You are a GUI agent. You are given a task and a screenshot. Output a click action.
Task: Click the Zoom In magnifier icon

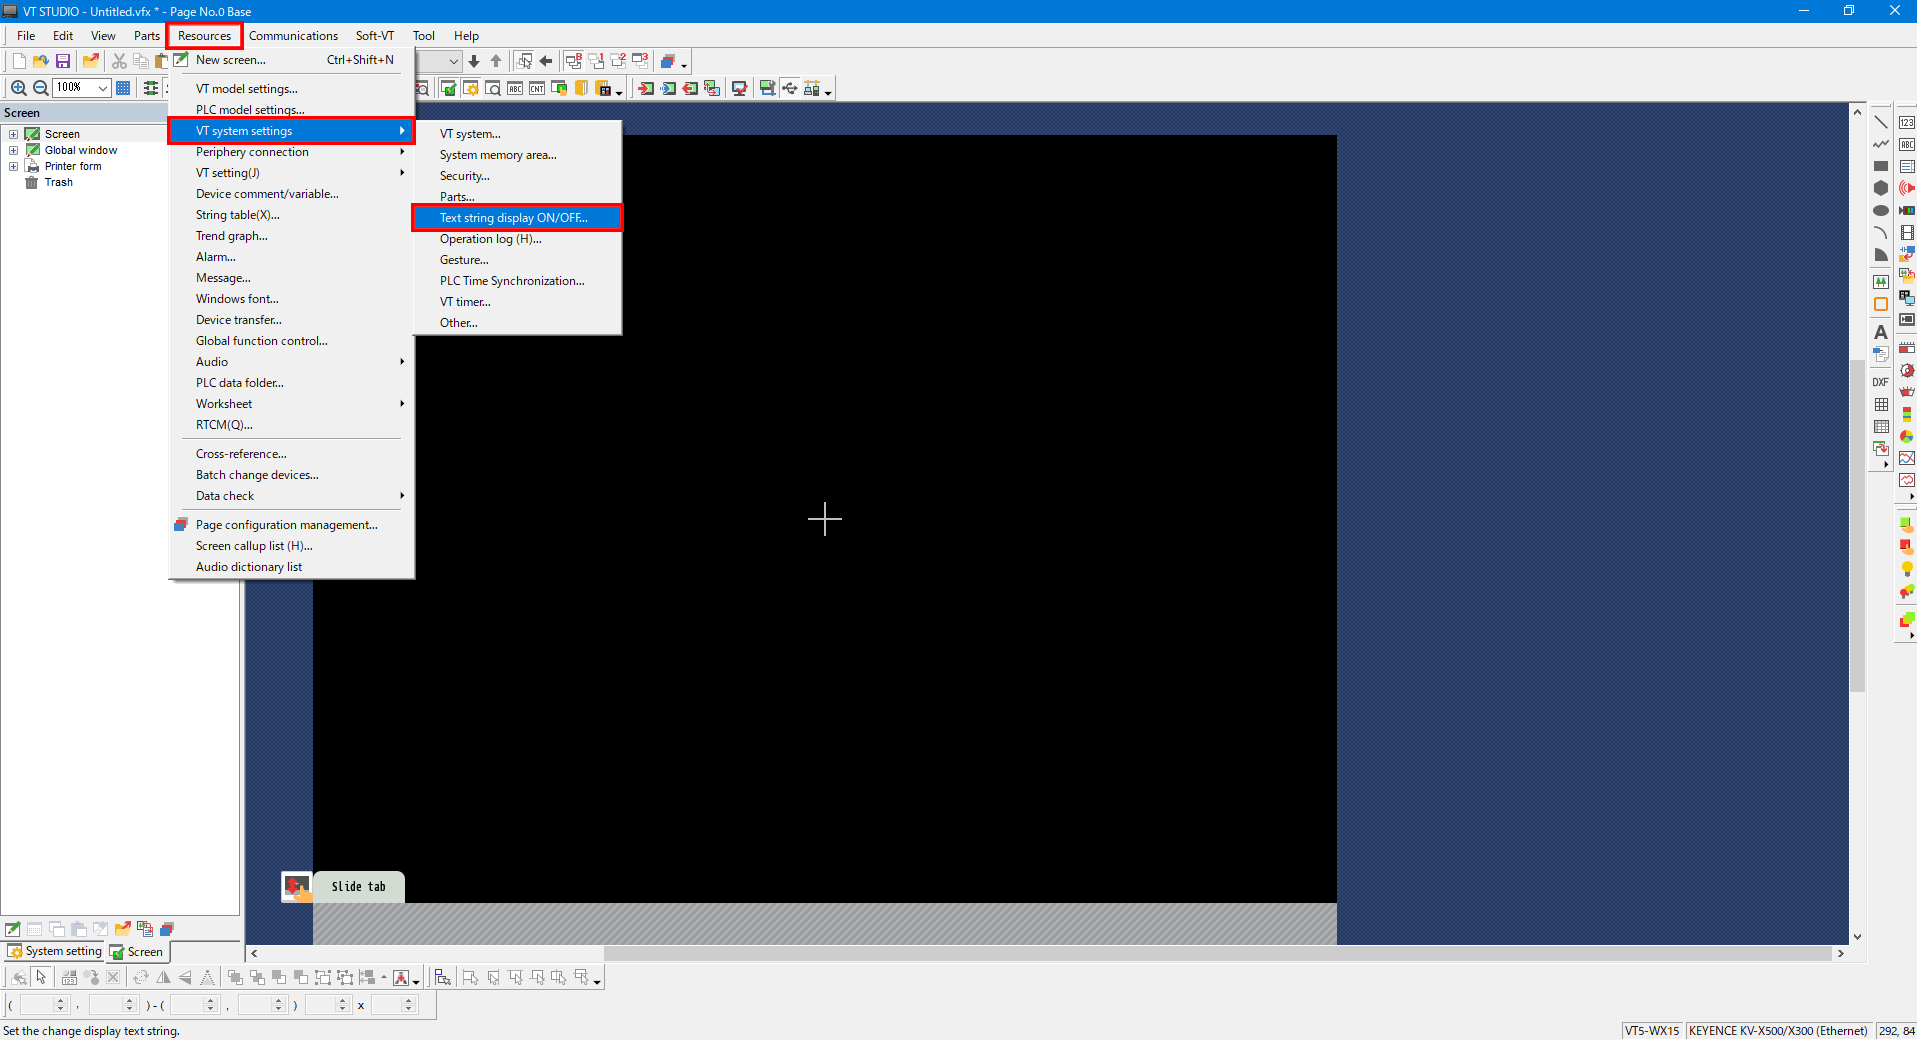point(18,88)
